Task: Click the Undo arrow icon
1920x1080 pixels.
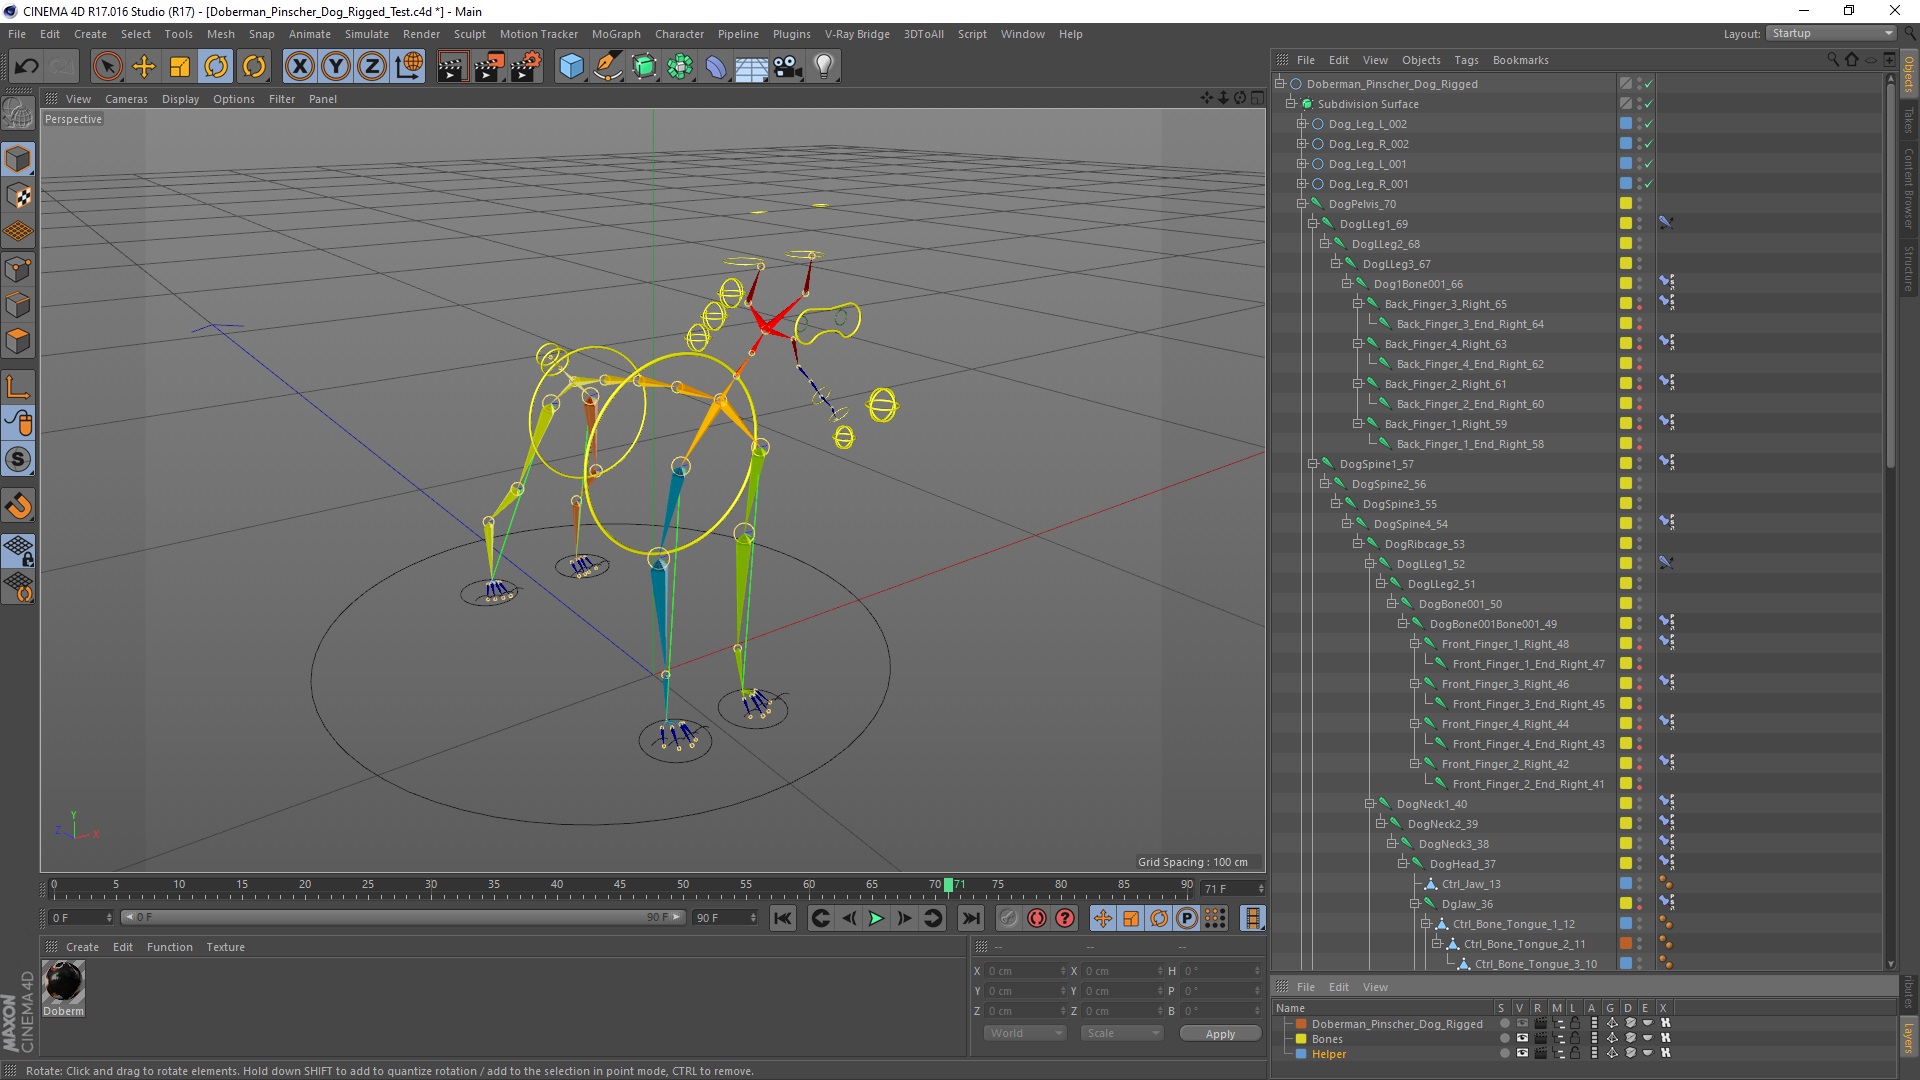Action: [27, 67]
